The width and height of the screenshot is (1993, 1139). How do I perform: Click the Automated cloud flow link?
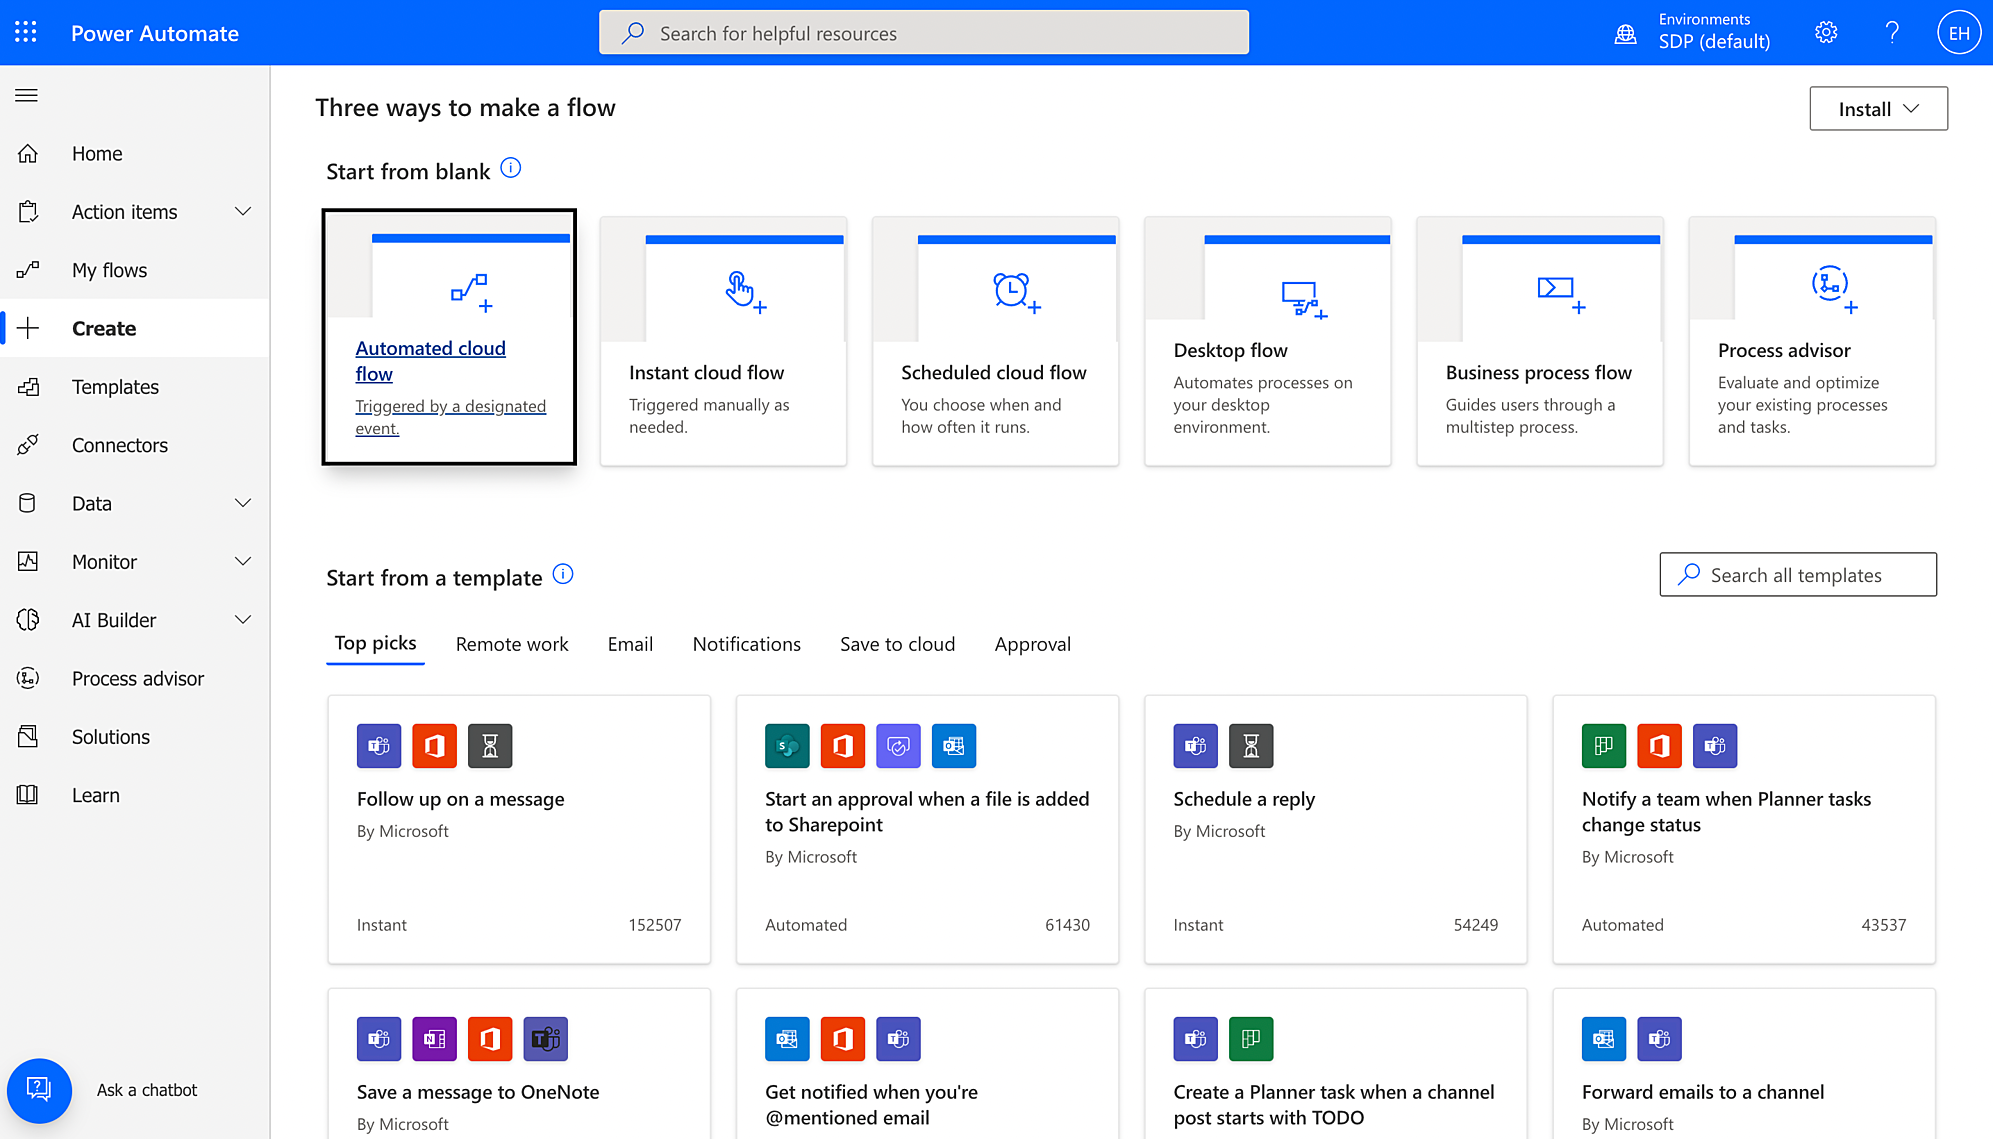tap(430, 361)
